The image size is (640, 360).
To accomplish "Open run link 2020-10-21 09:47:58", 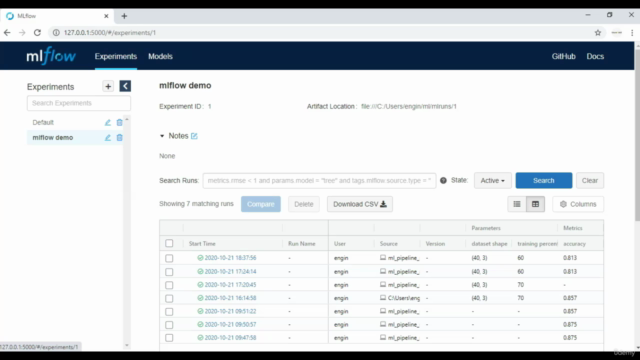I will tap(230, 338).
